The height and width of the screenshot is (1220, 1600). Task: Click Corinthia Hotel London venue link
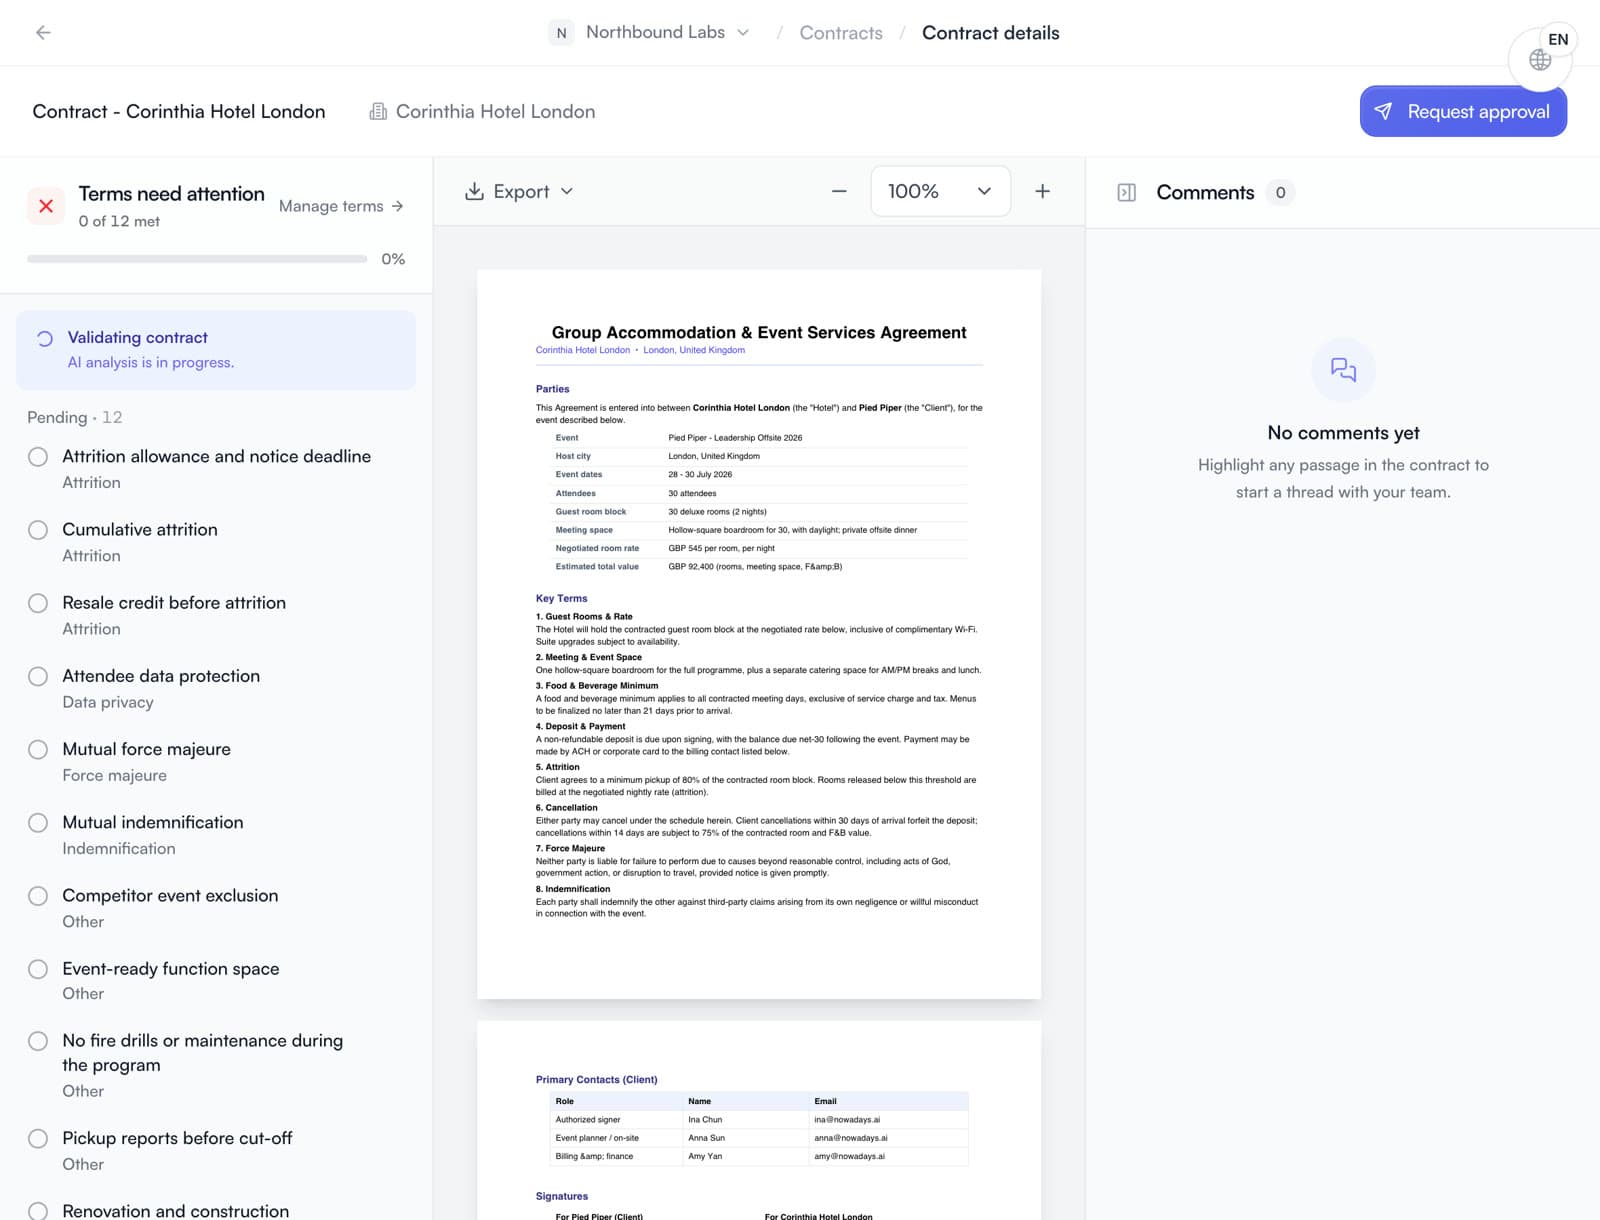(482, 111)
